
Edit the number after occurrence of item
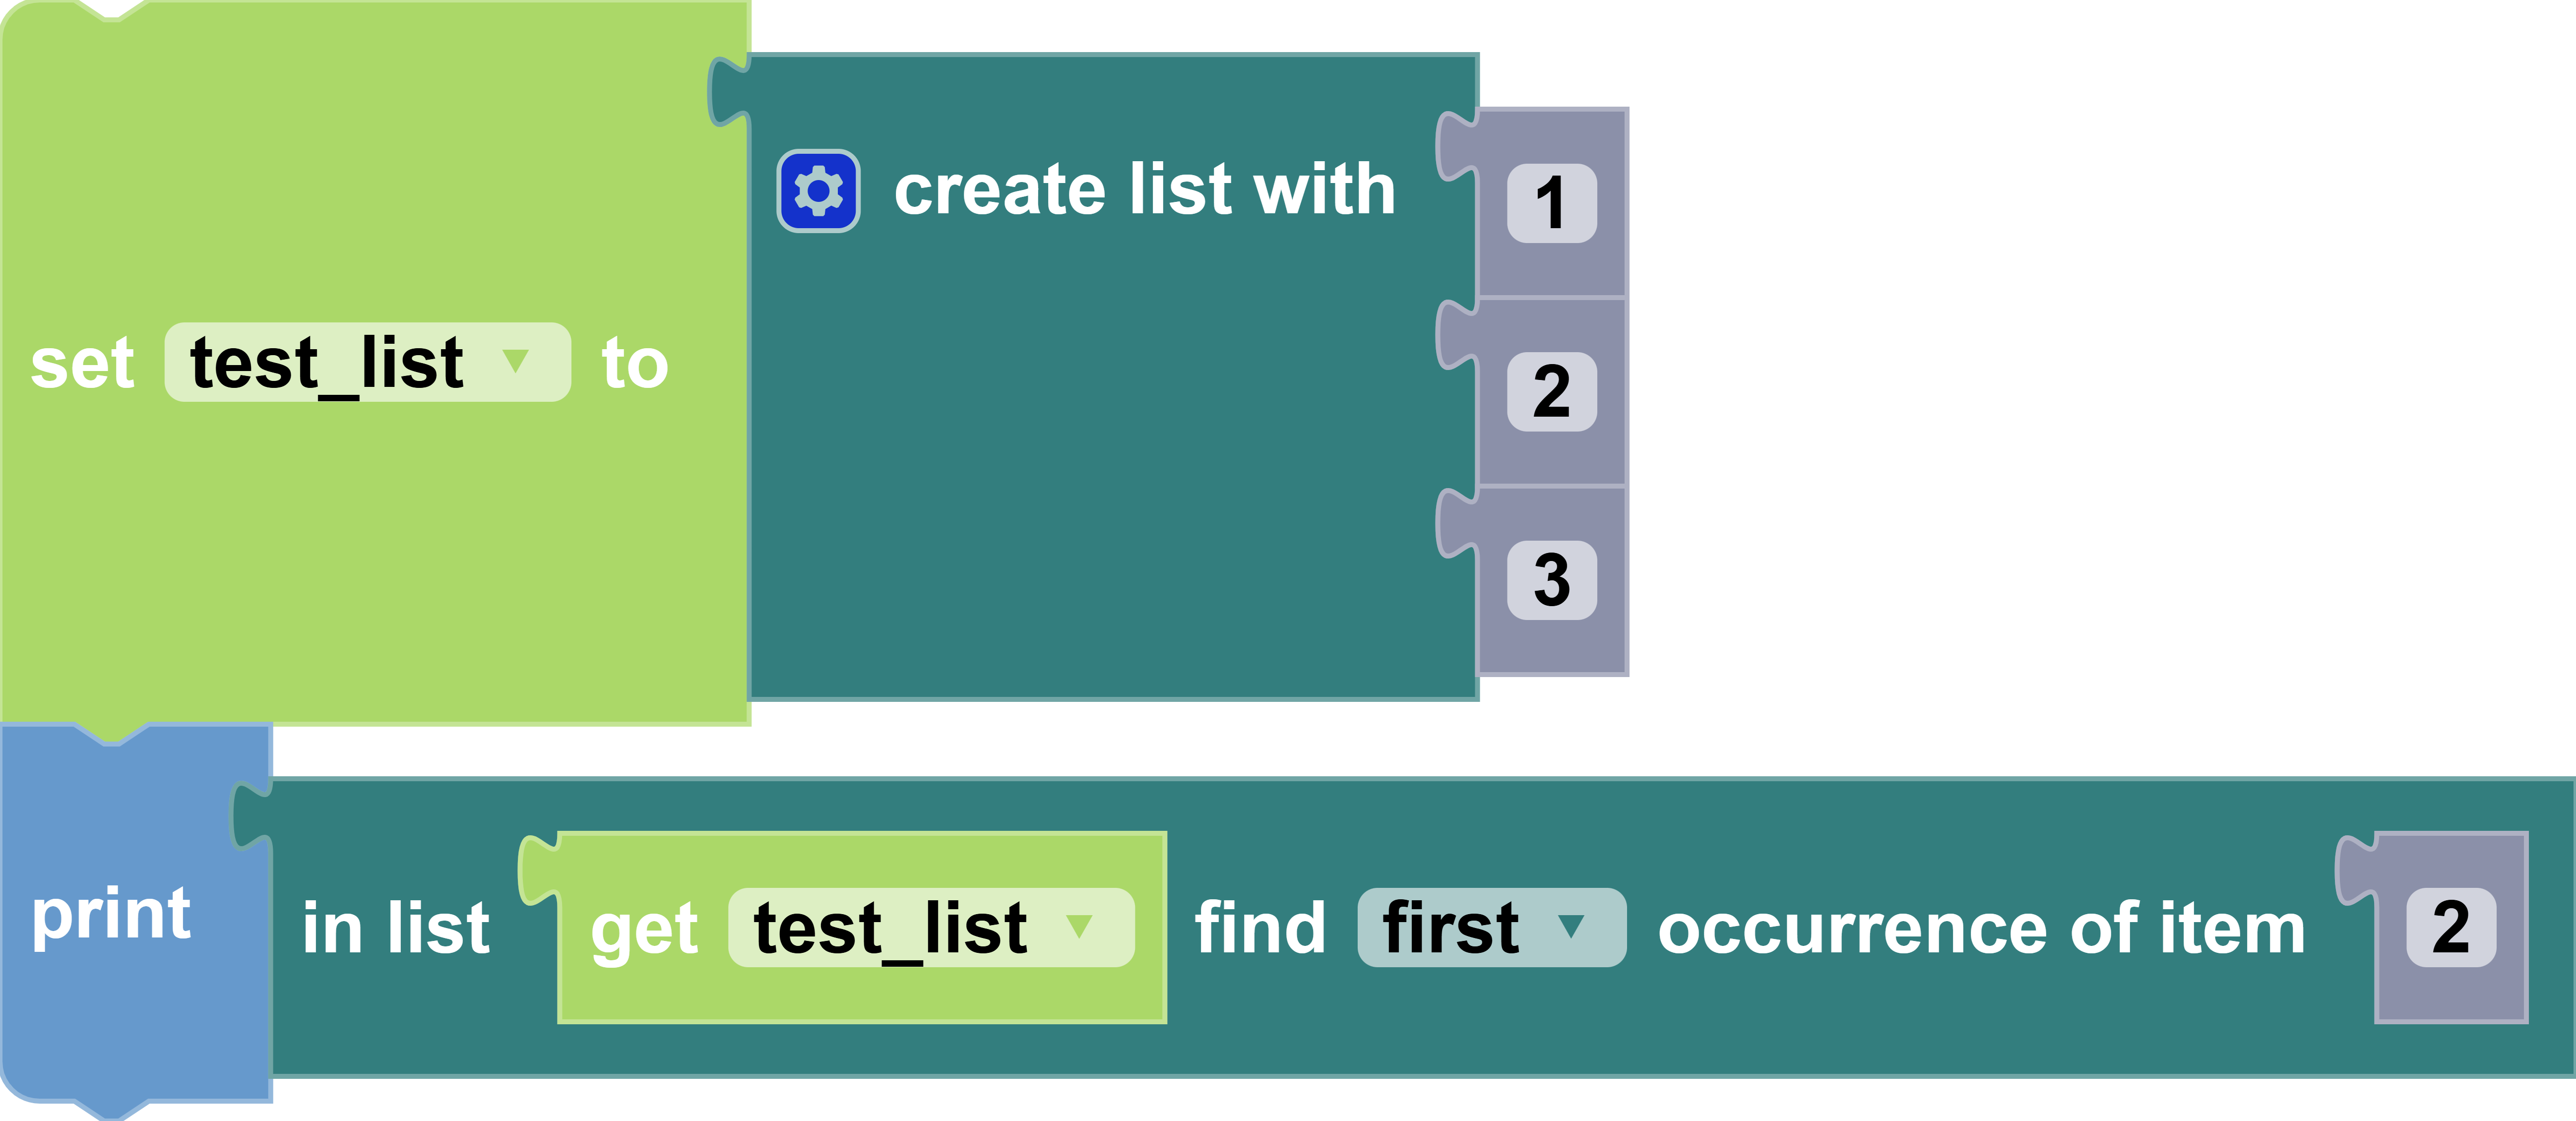click(x=2450, y=928)
